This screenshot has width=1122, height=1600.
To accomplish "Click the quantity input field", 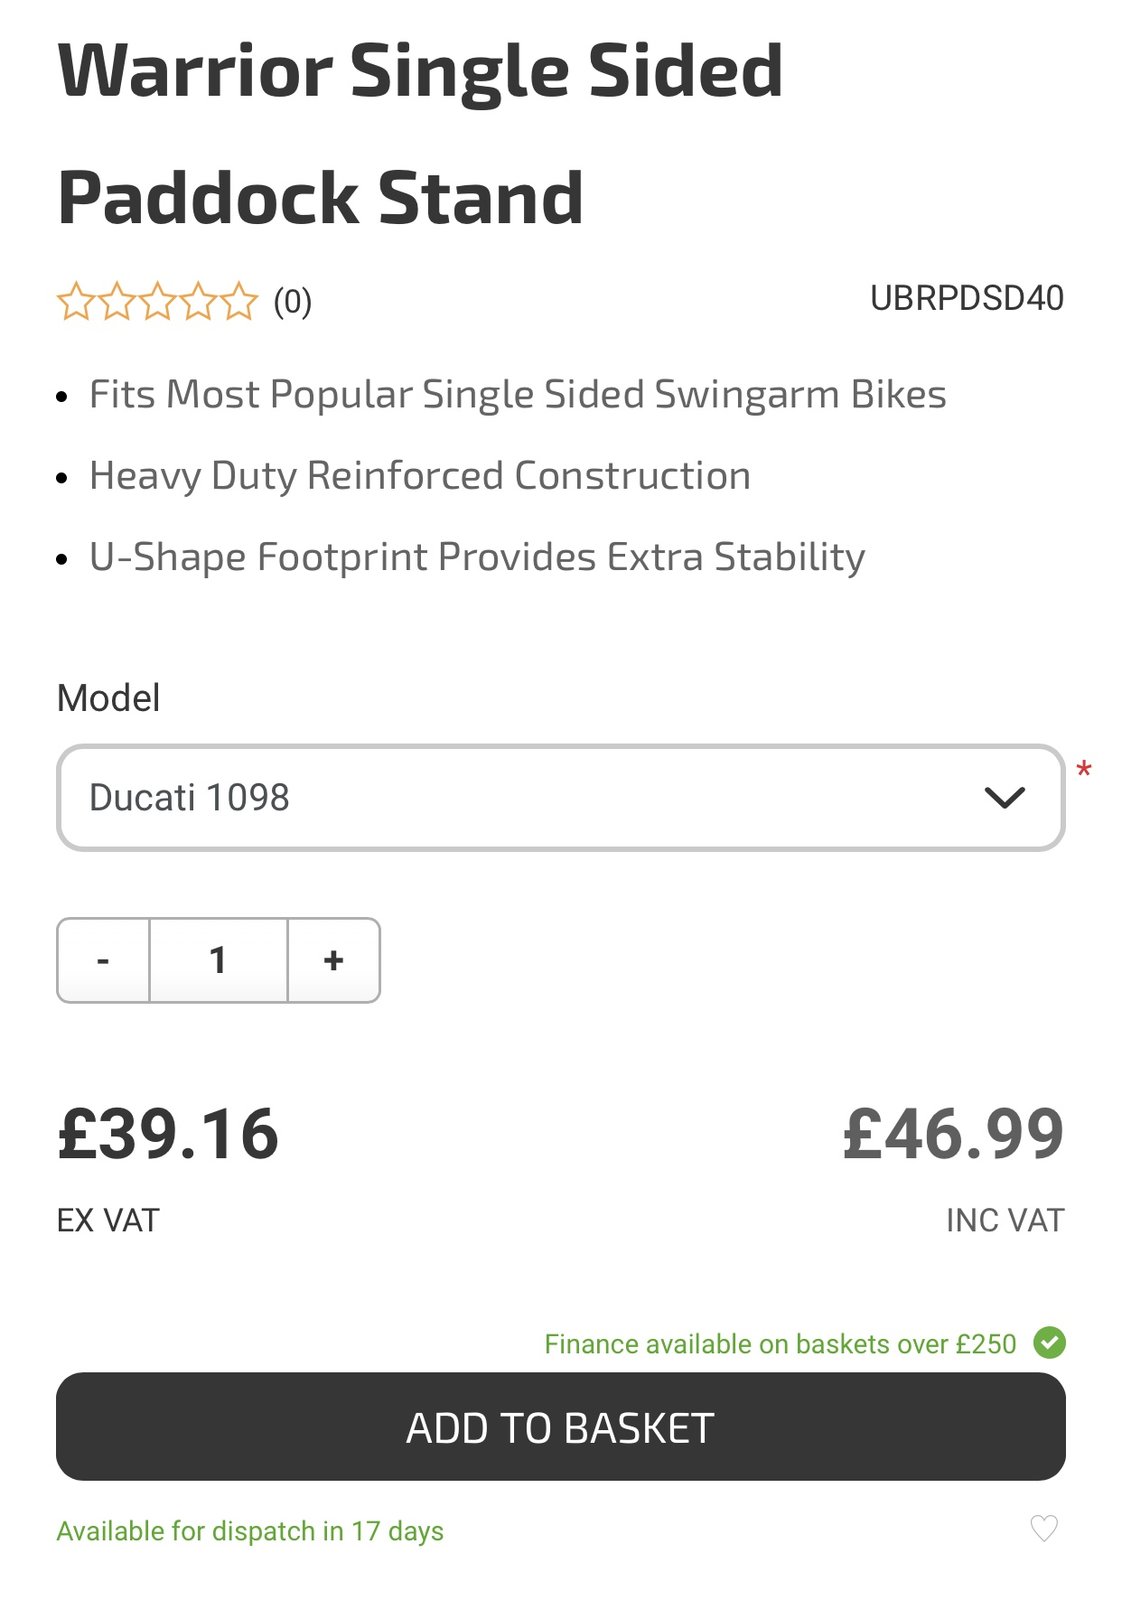I will click(x=218, y=960).
